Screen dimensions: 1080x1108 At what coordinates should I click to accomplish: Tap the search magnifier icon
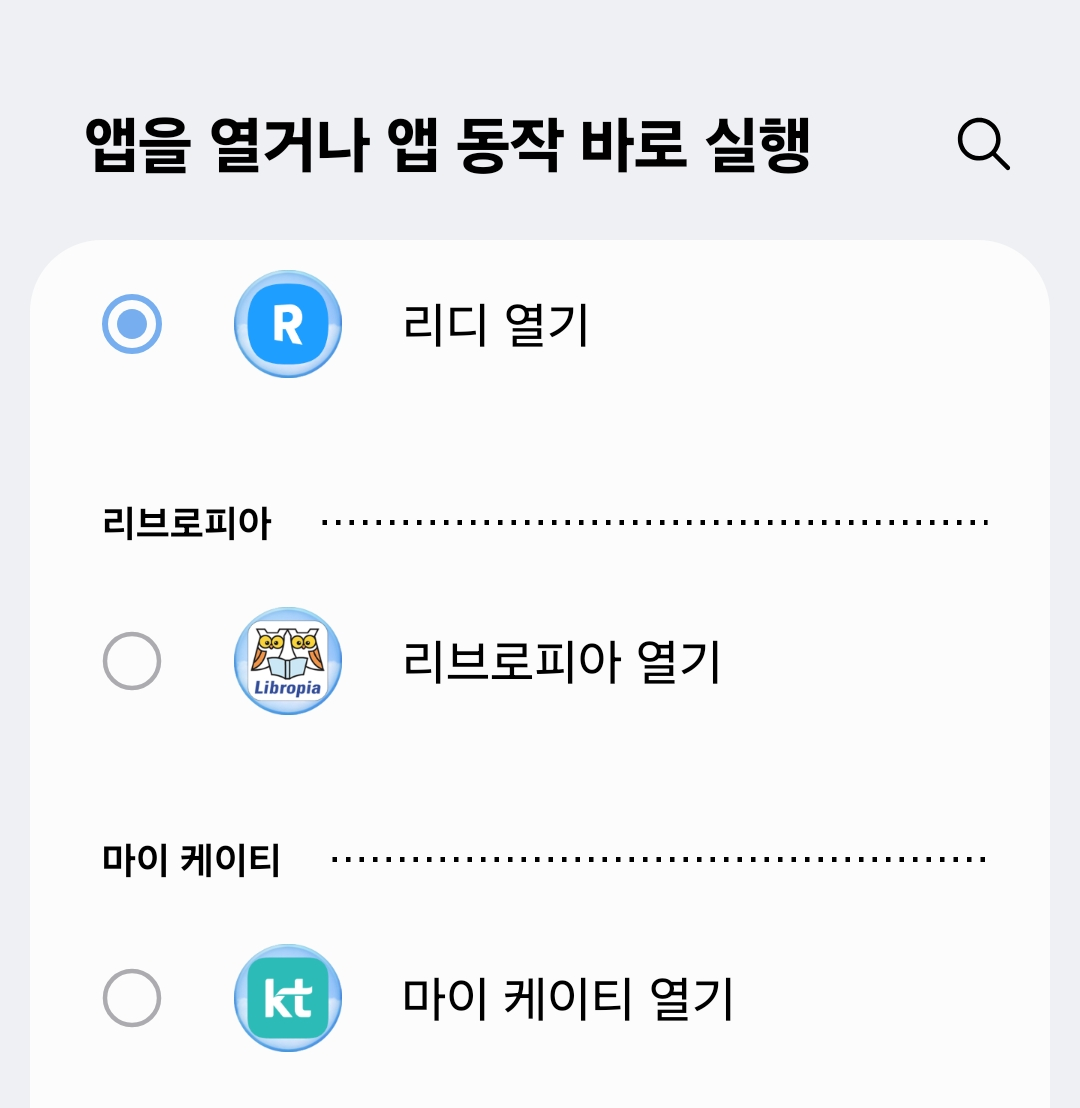(983, 146)
